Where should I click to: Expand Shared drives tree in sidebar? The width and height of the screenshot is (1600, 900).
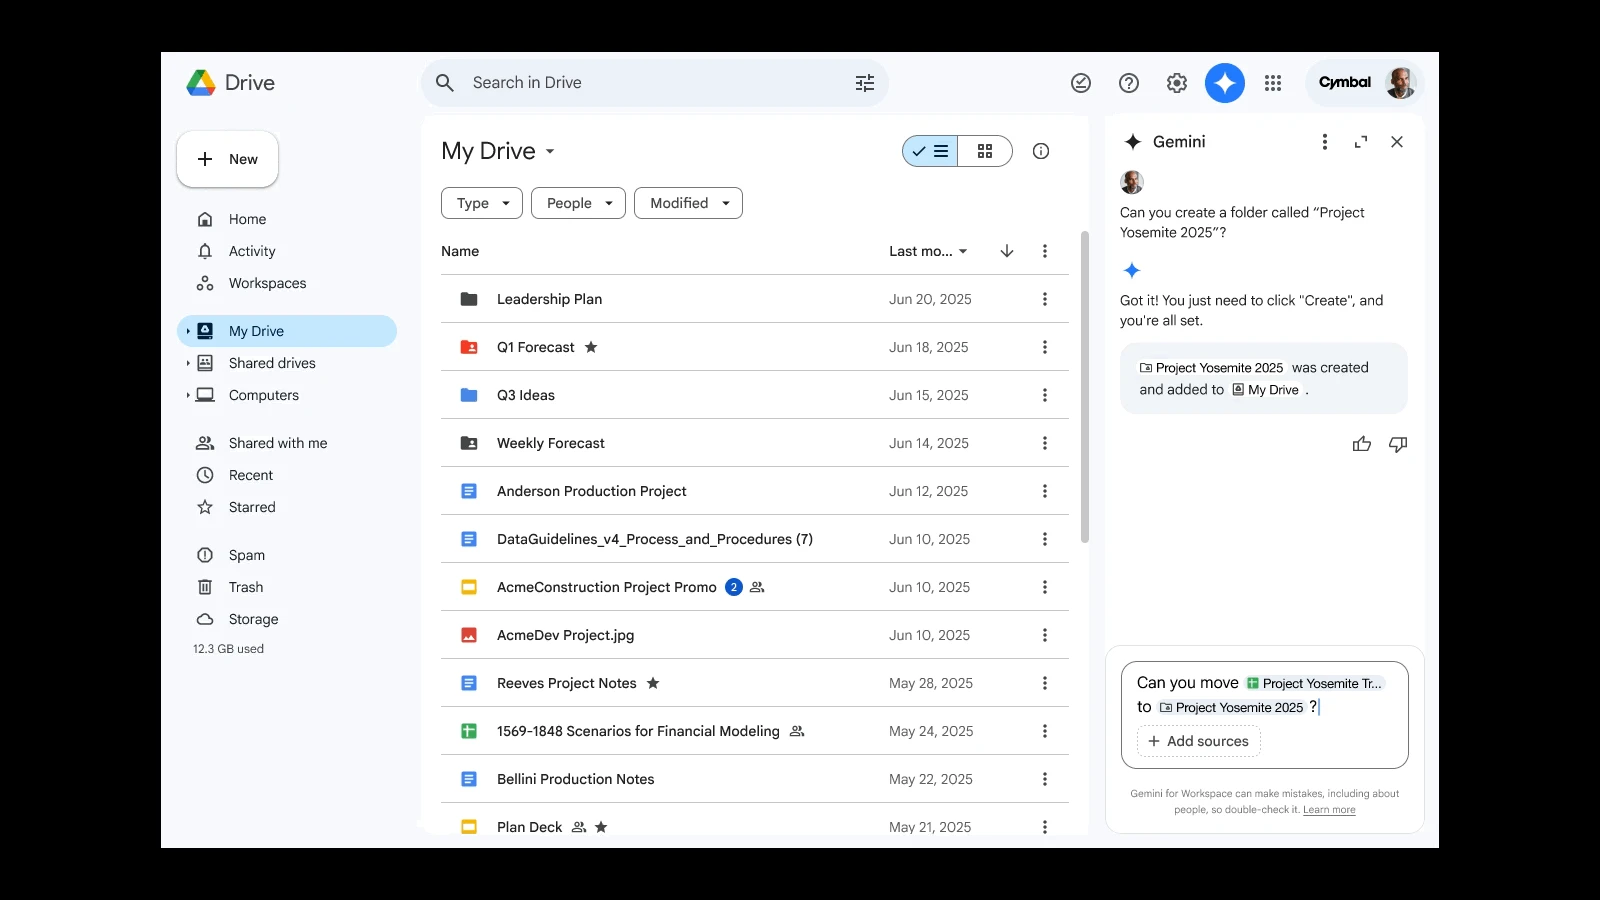click(x=188, y=363)
